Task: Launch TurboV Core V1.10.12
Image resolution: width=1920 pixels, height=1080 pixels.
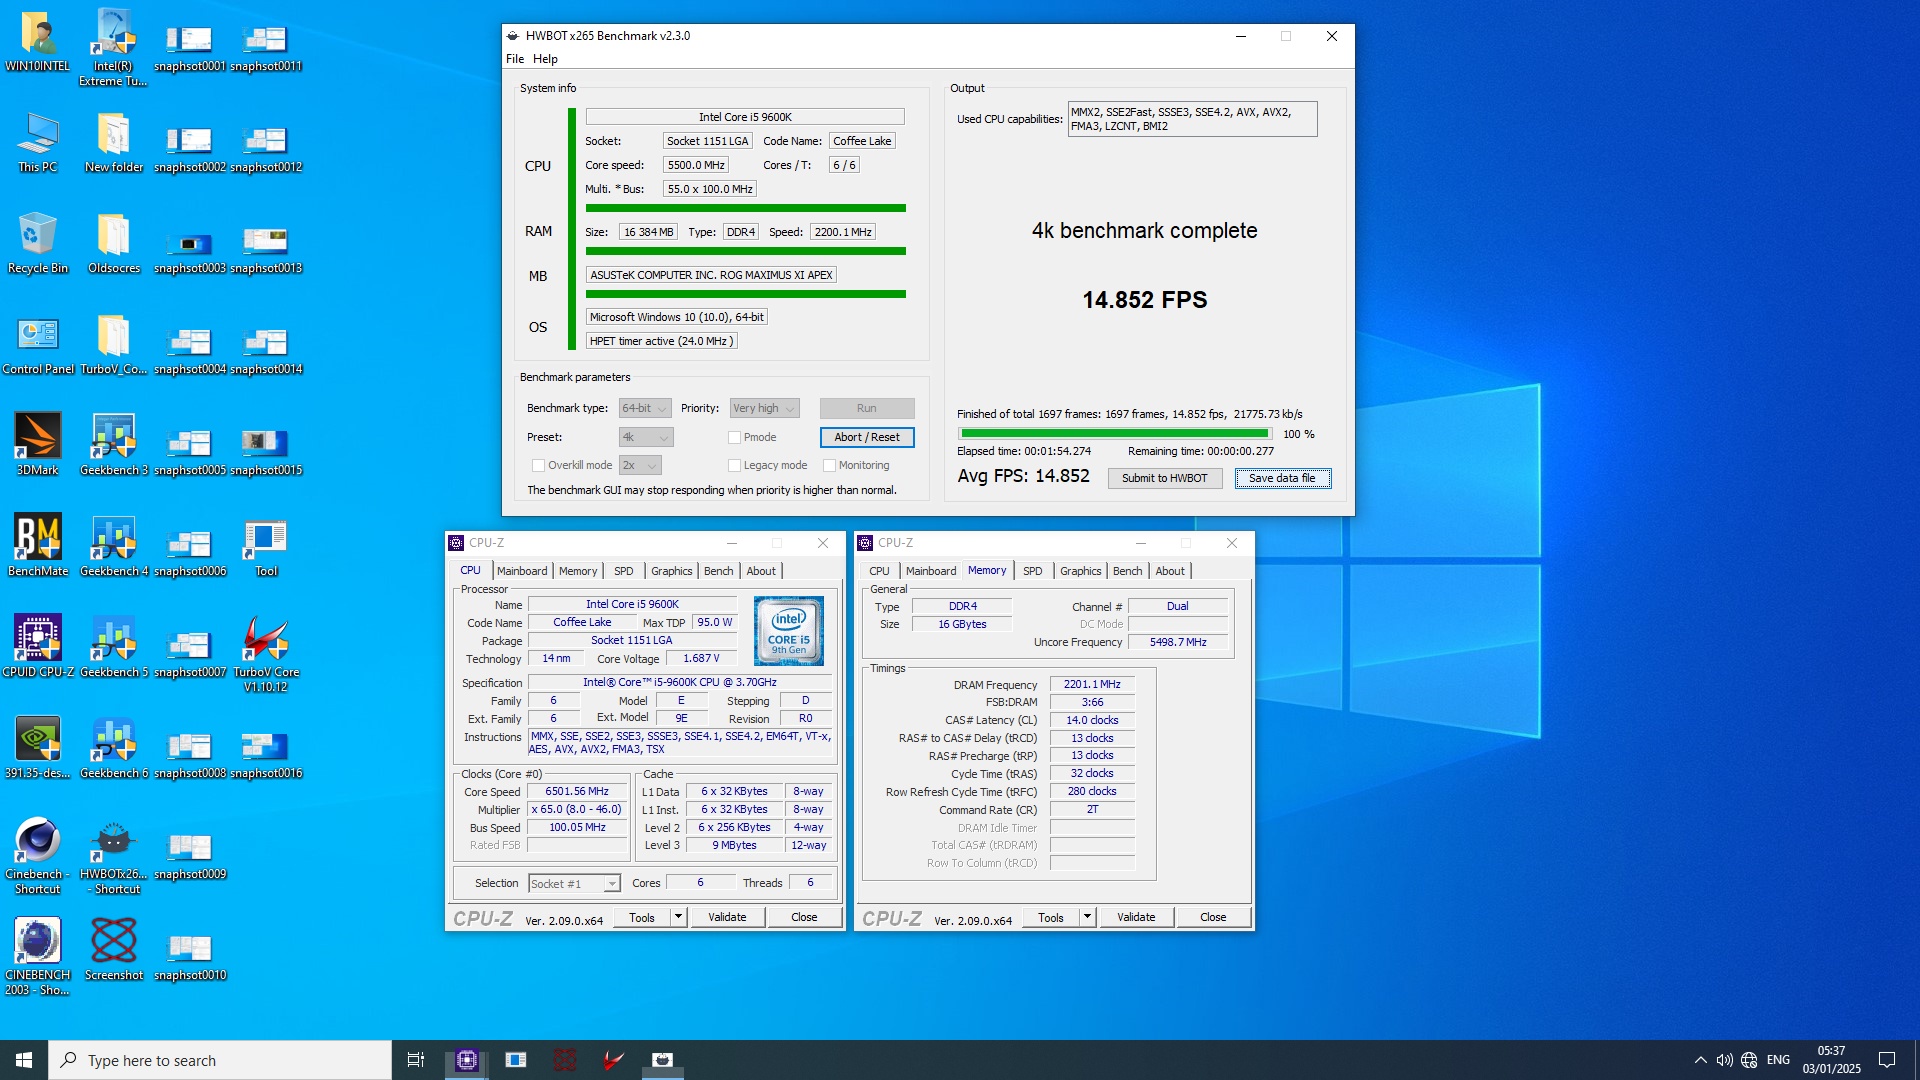Action: pos(266,655)
